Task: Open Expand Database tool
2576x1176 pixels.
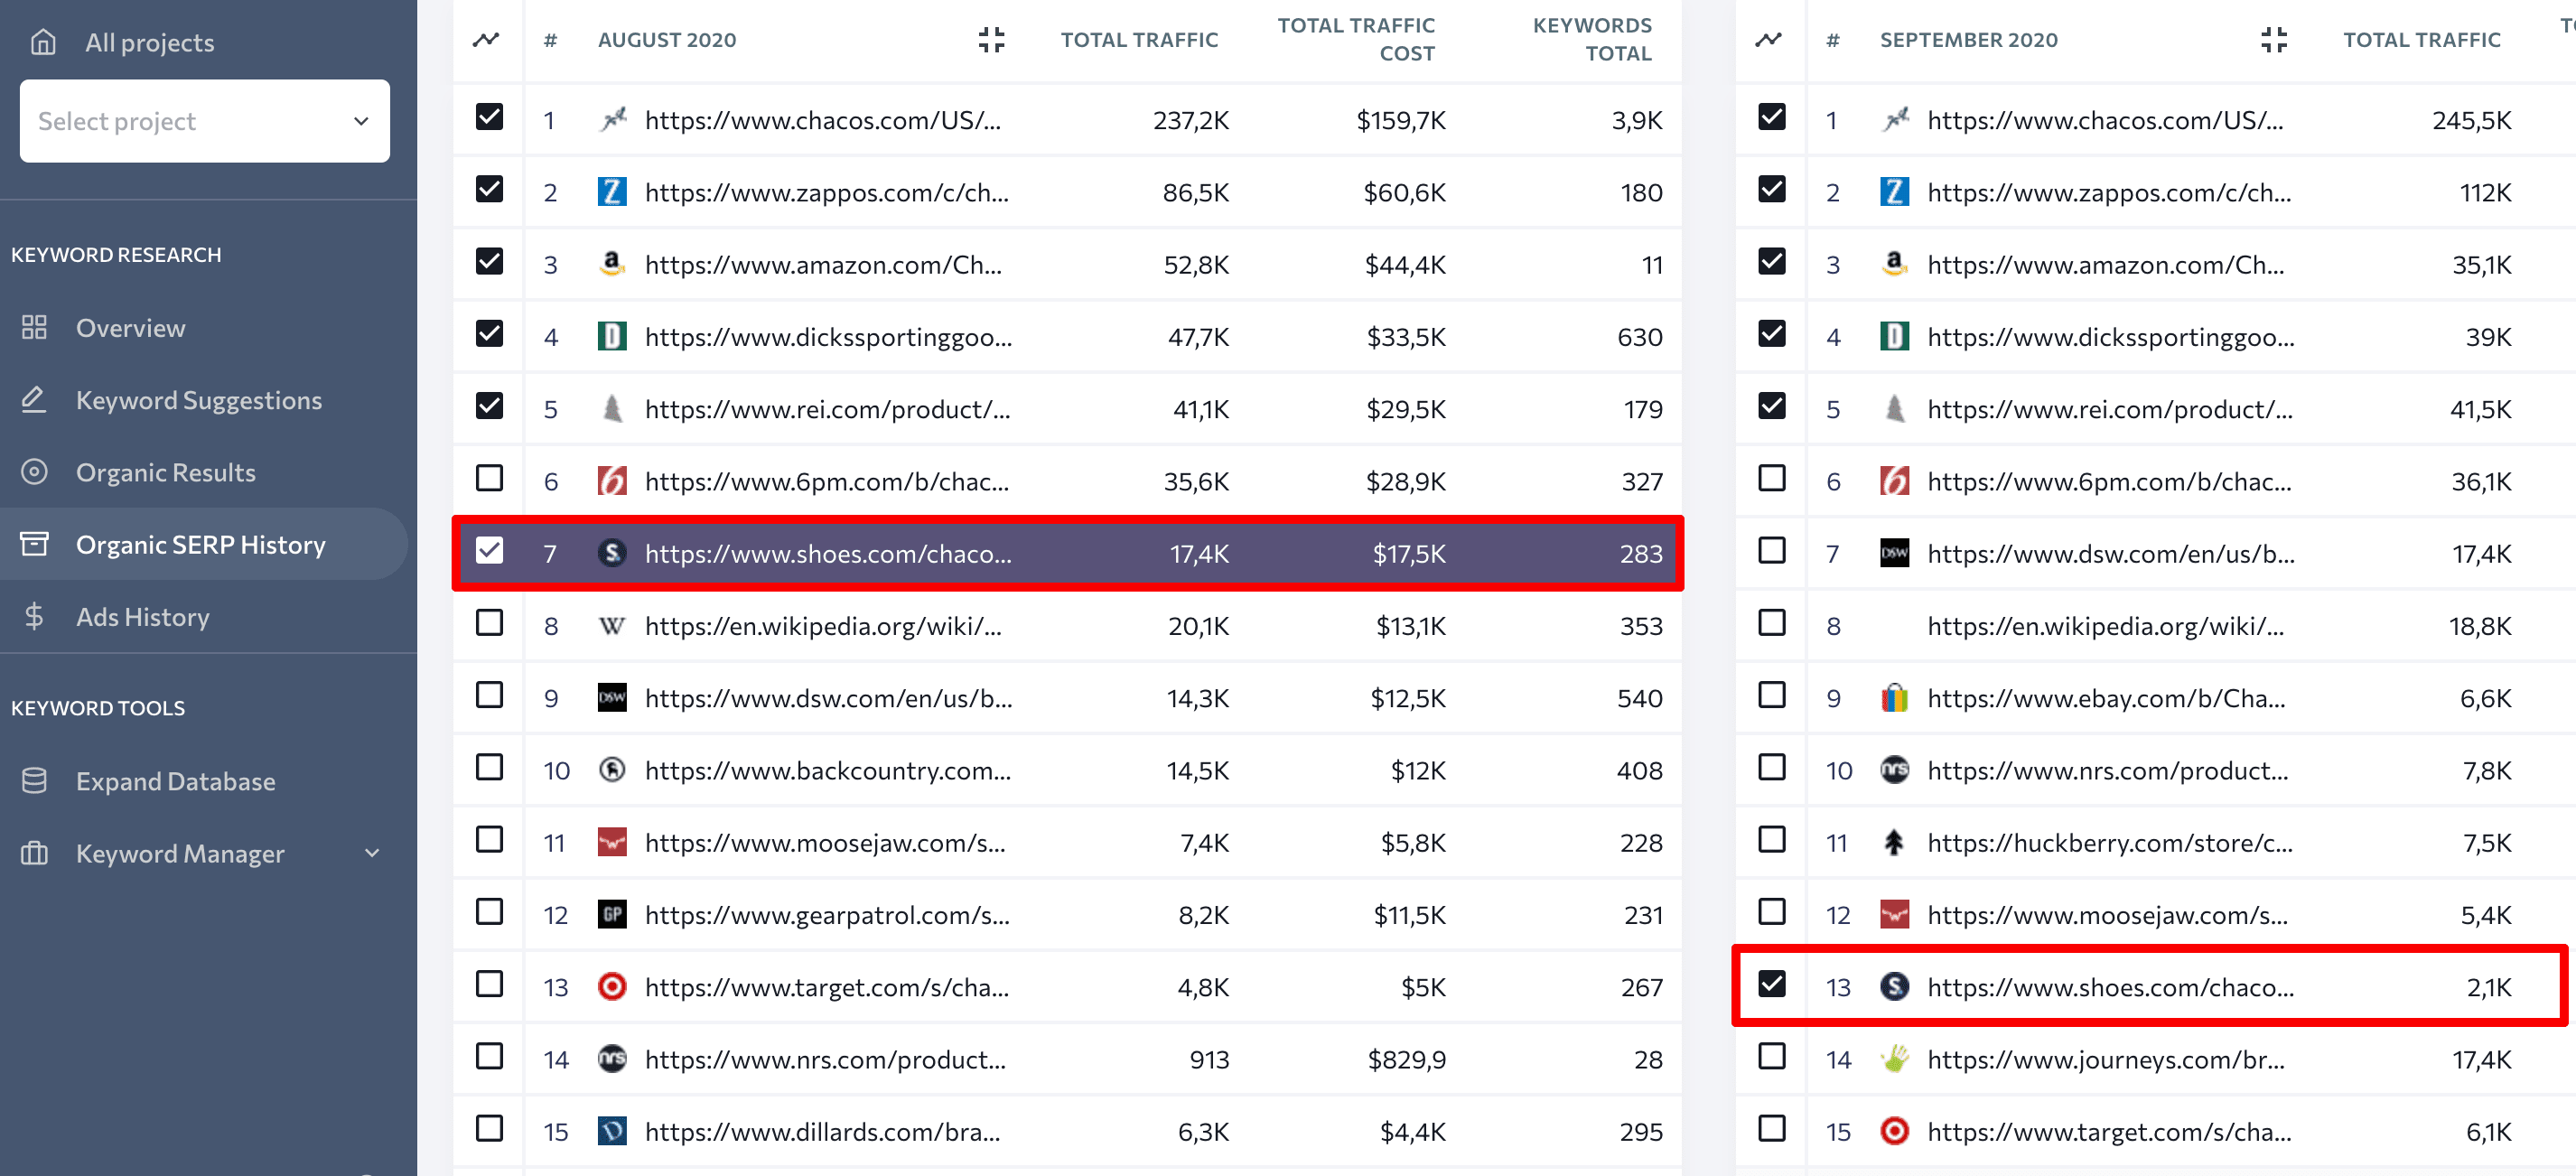Action: pyautogui.click(x=176, y=781)
